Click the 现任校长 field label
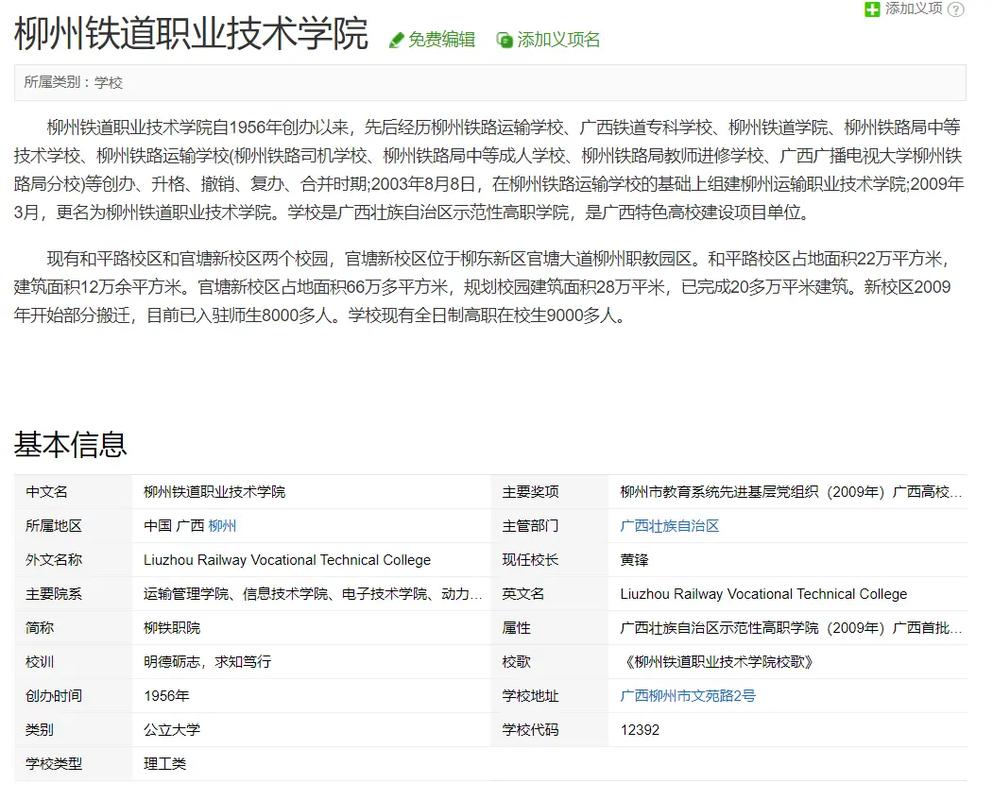 click(x=530, y=560)
